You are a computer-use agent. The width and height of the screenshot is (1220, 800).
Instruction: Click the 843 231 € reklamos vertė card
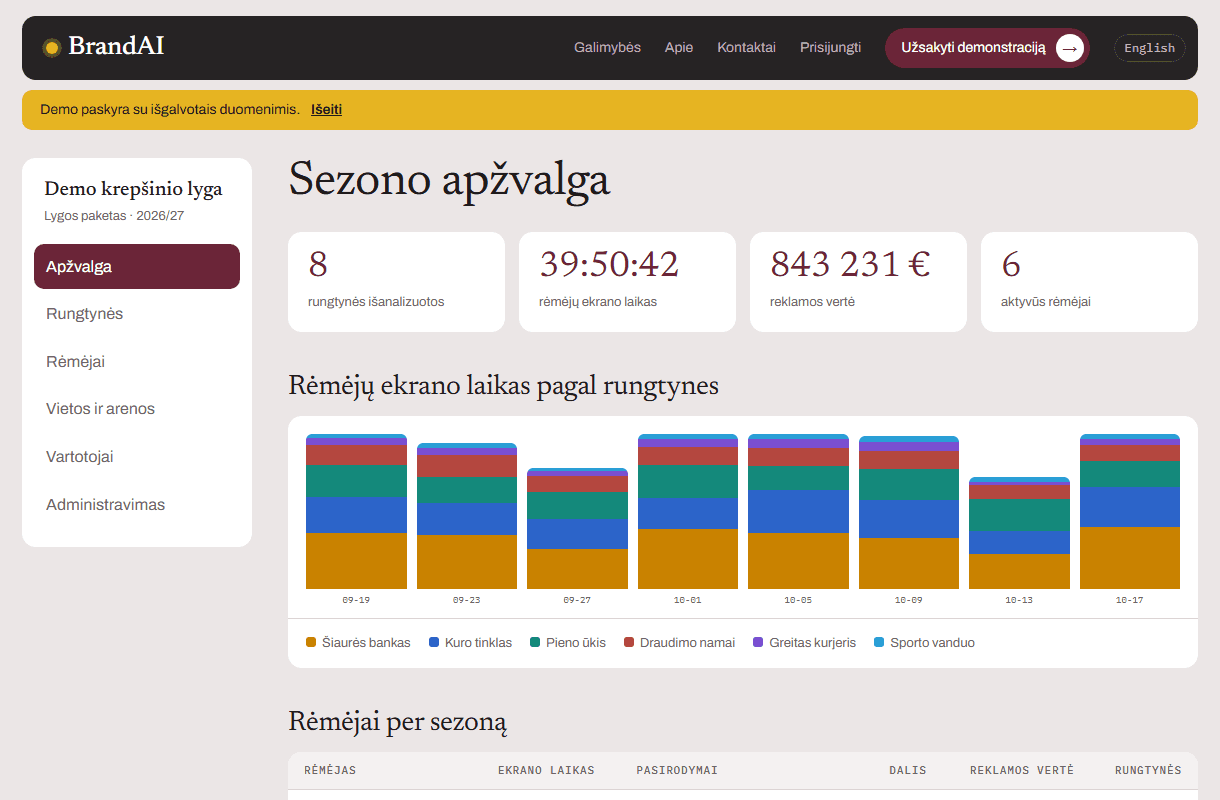[x=858, y=282]
